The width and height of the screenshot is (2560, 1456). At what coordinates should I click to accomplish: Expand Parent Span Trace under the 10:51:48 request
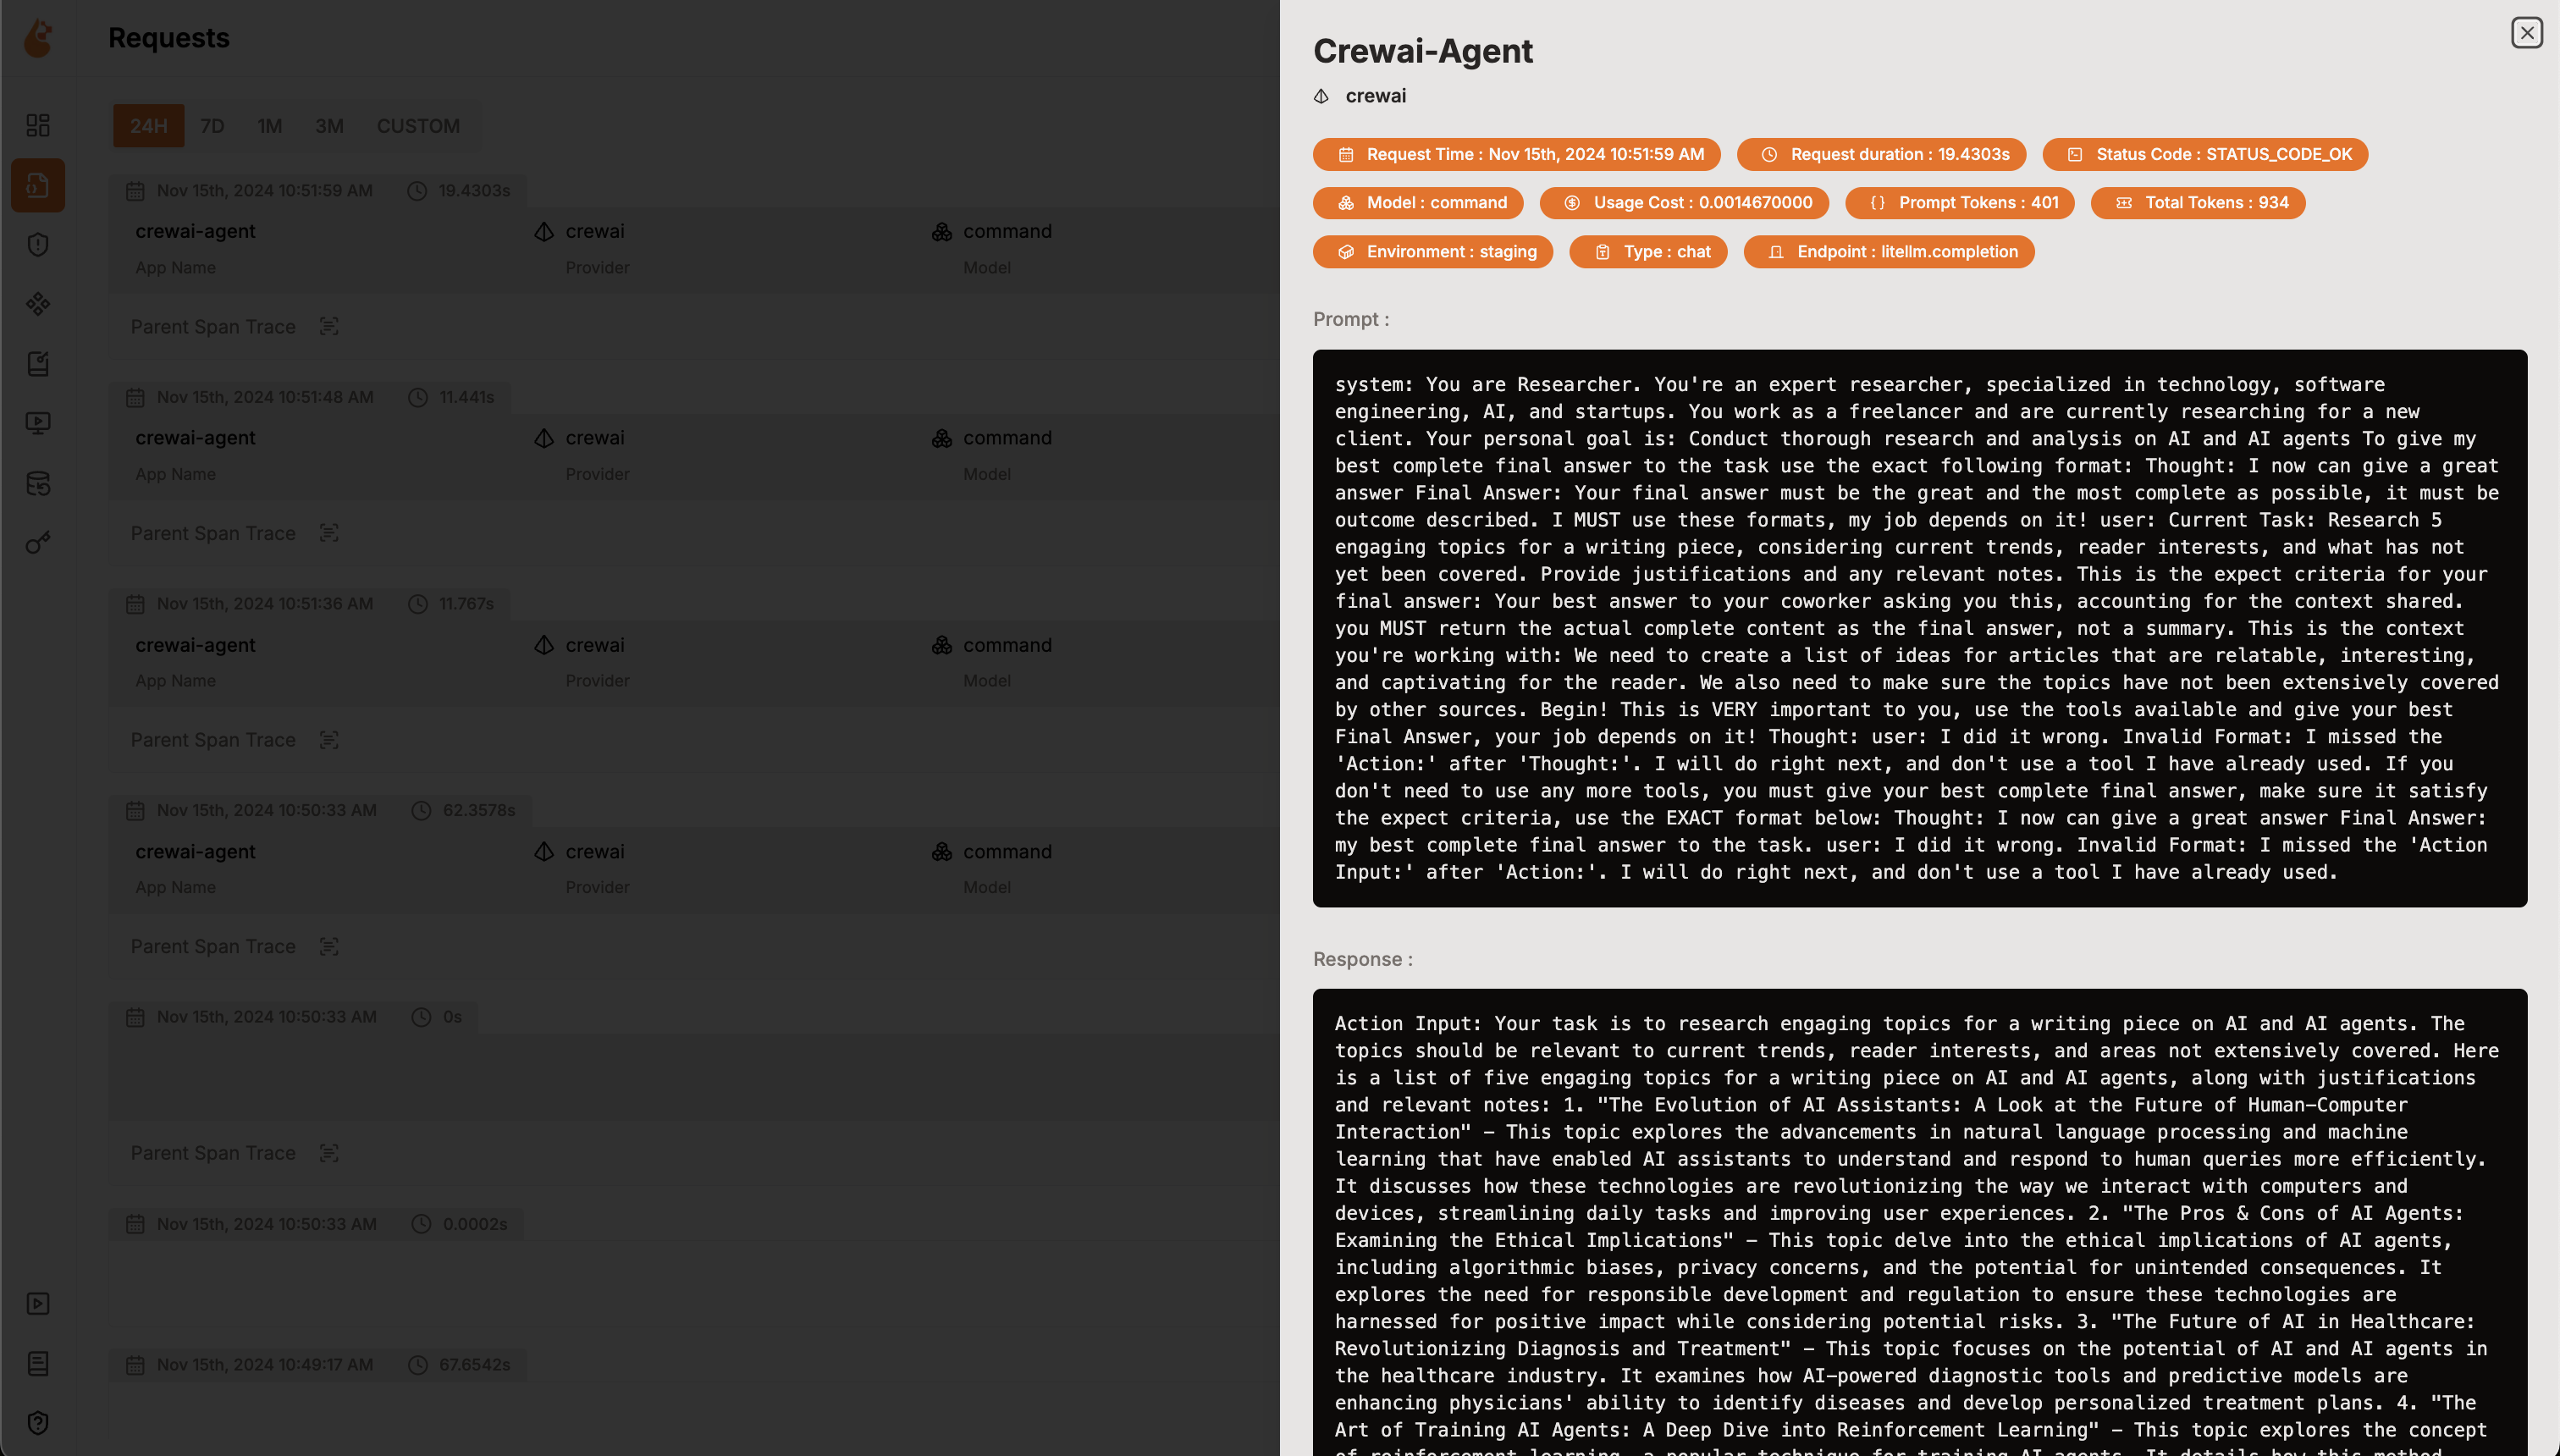click(x=330, y=533)
